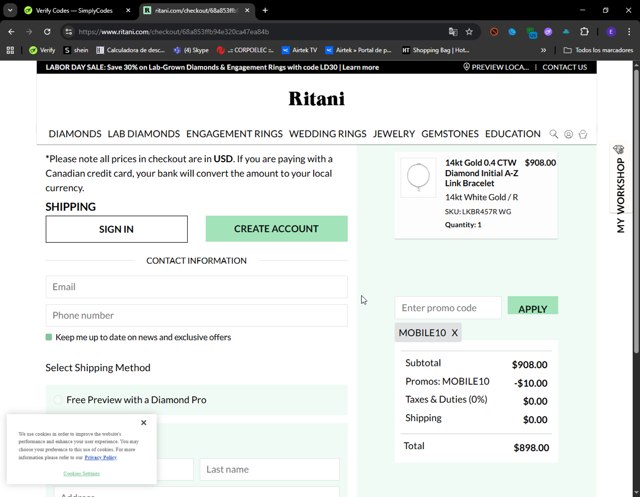This screenshot has width=640, height=497.
Task: Click the bracelet product thumbnail
Action: coord(418,178)
